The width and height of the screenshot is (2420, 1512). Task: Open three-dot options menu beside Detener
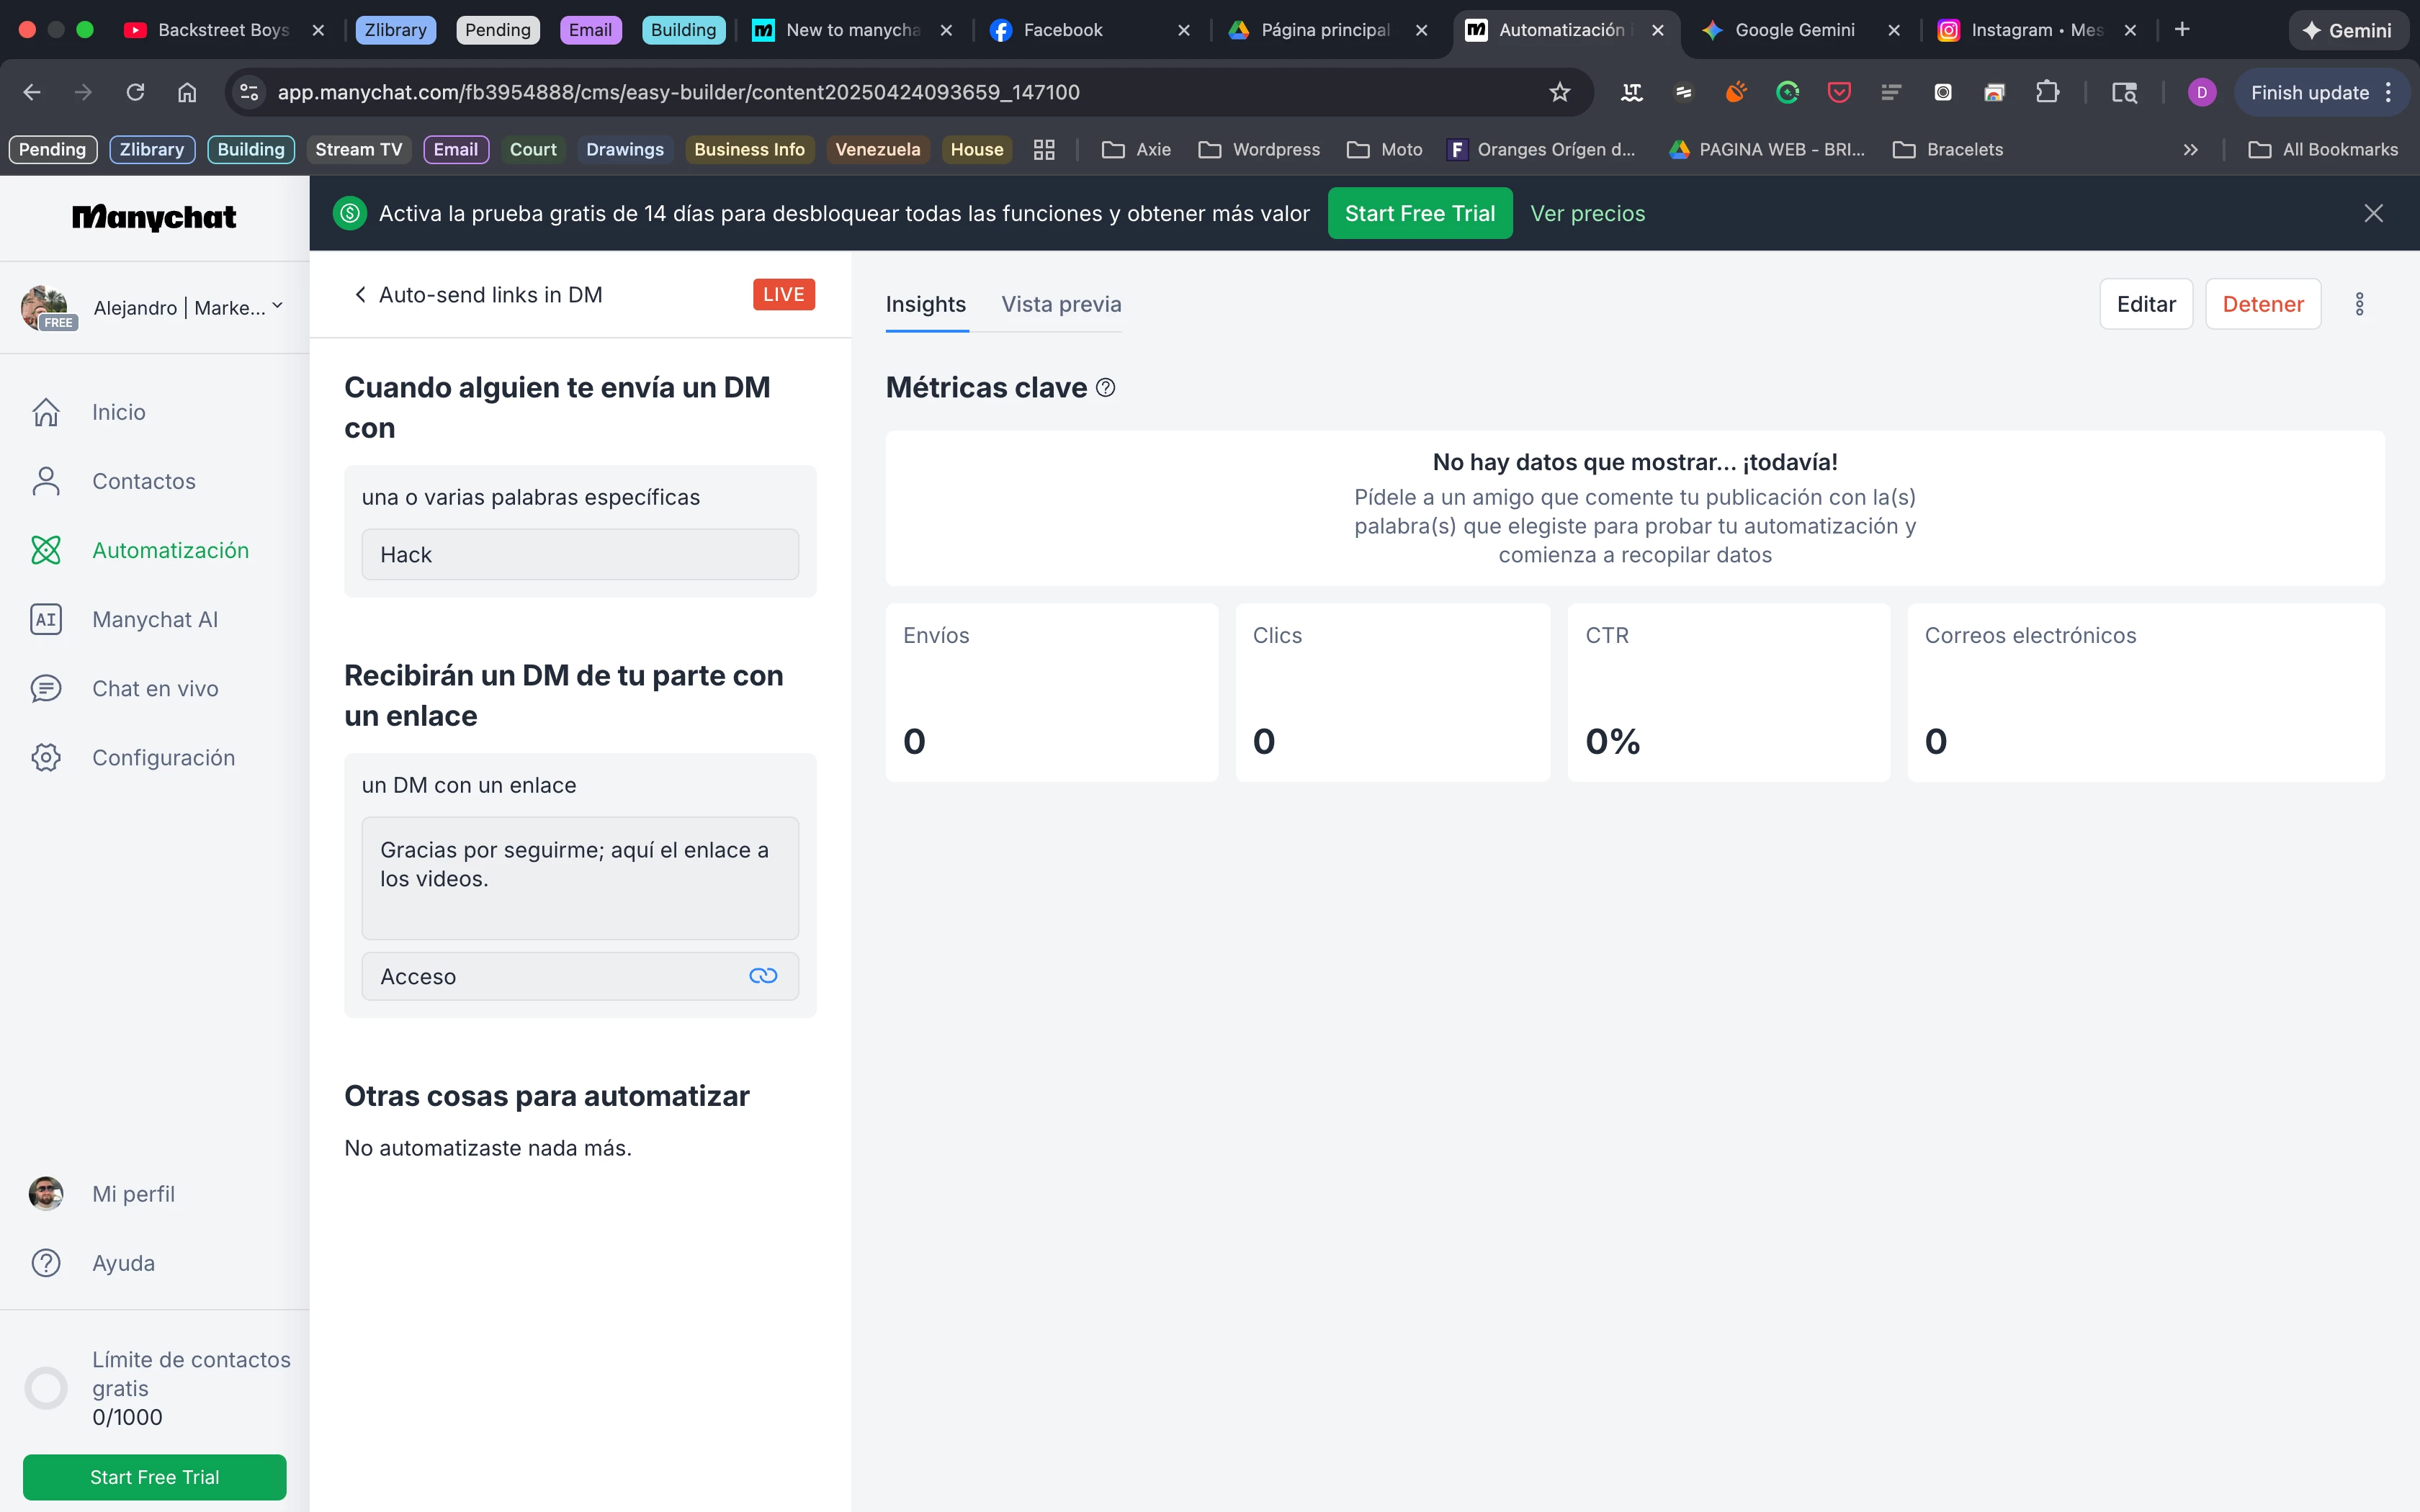point(2359,304)
